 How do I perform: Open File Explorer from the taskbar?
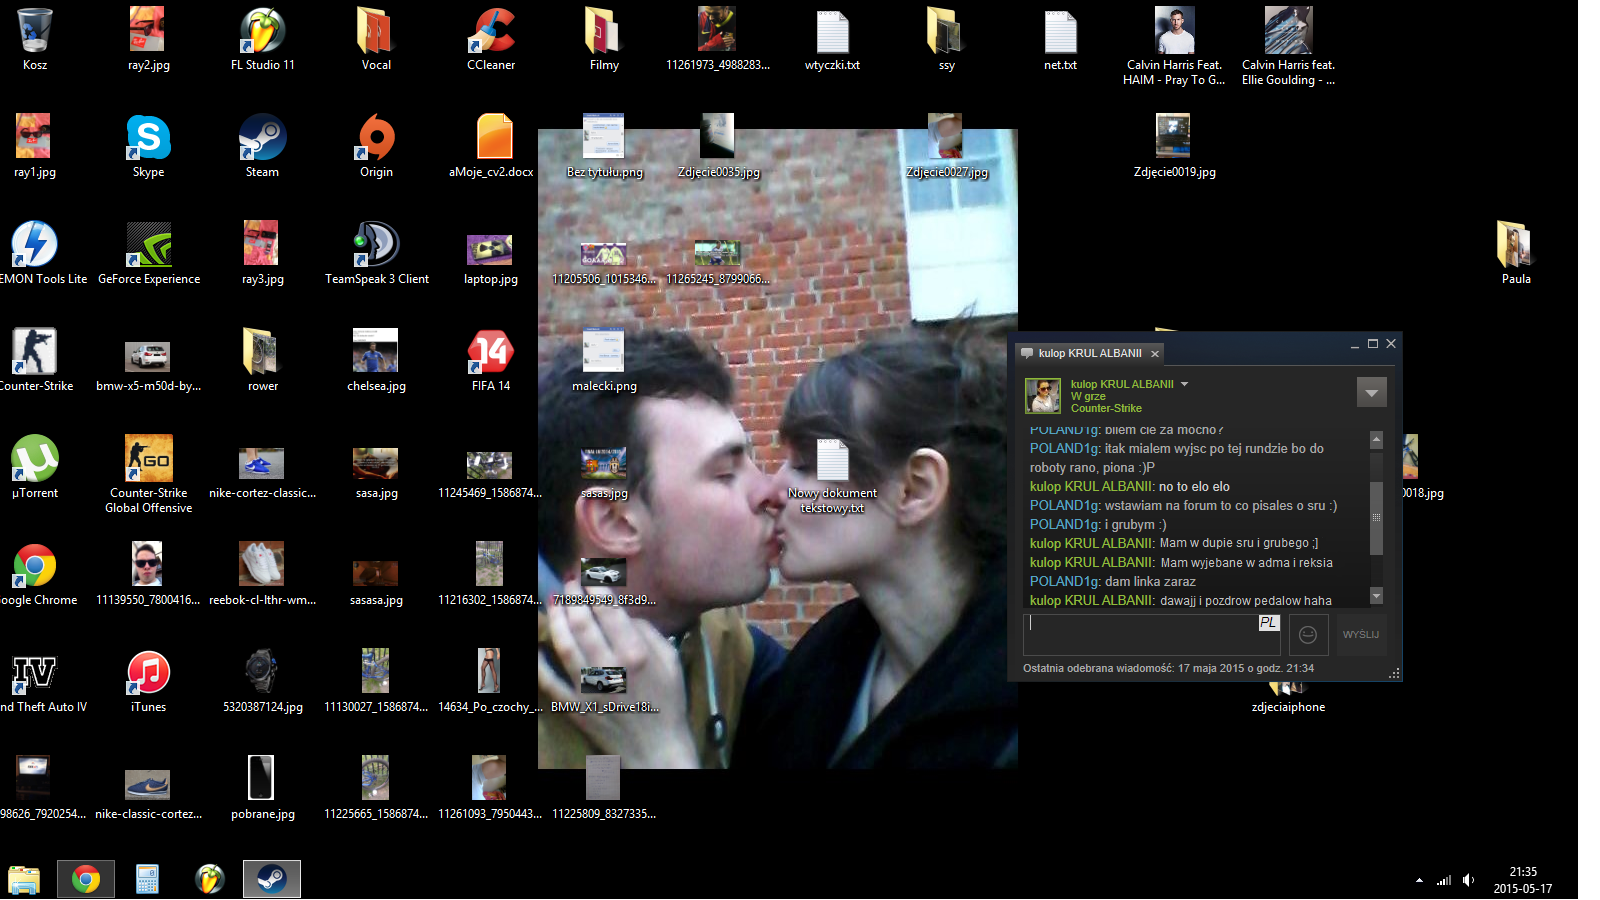(24, 879)
